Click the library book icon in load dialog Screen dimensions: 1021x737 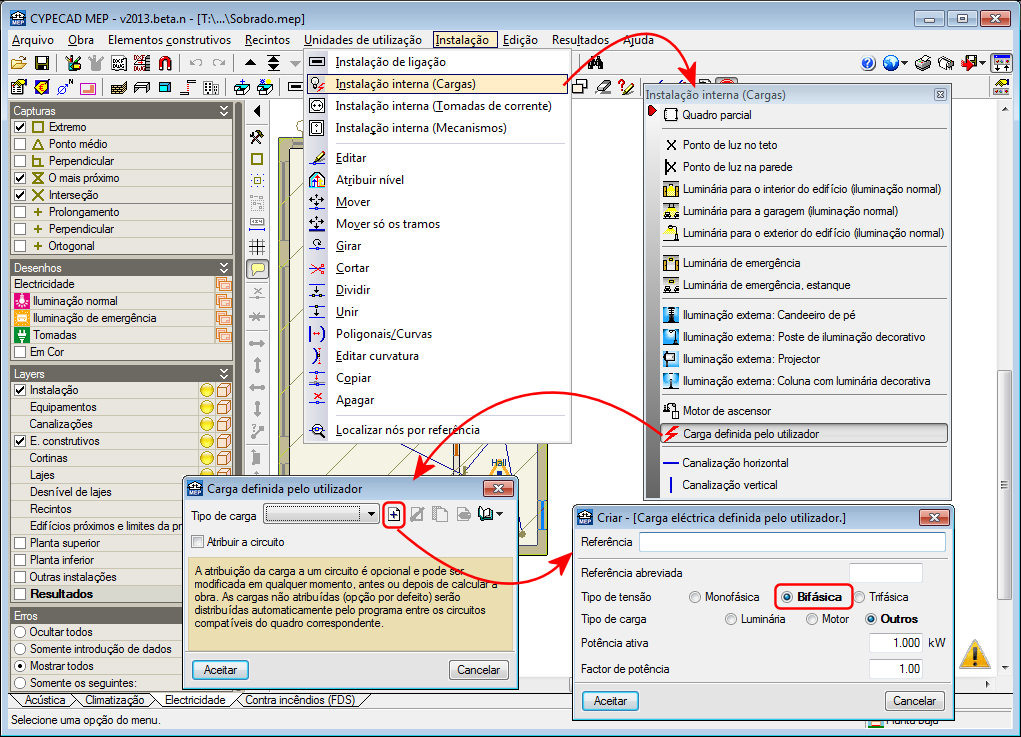click(x=485, y=514)
